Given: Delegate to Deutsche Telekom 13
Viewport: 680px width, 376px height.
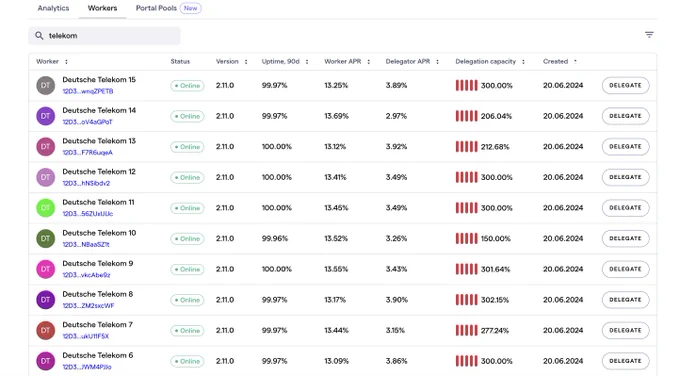Looking at the screenshot, I should 625,147.
